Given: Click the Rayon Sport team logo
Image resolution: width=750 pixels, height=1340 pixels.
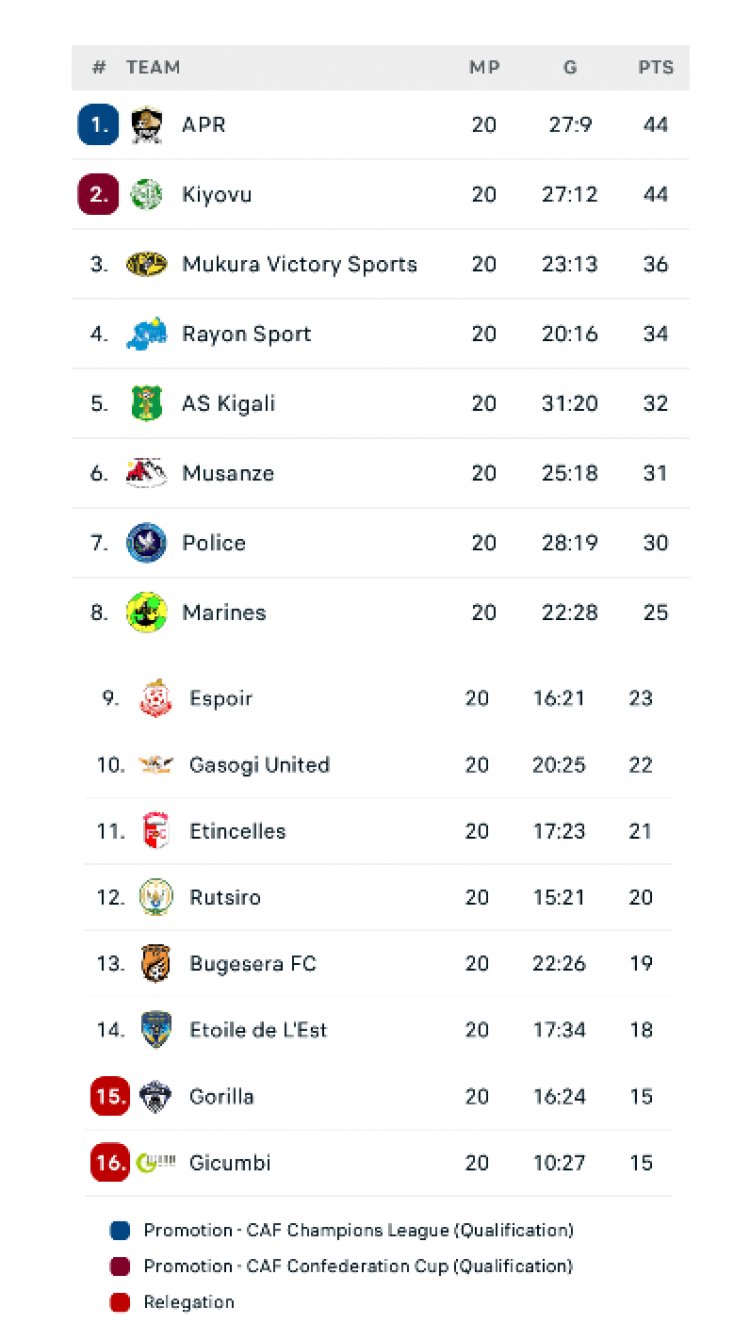Looking at the screenshot, I should point(146,334).
